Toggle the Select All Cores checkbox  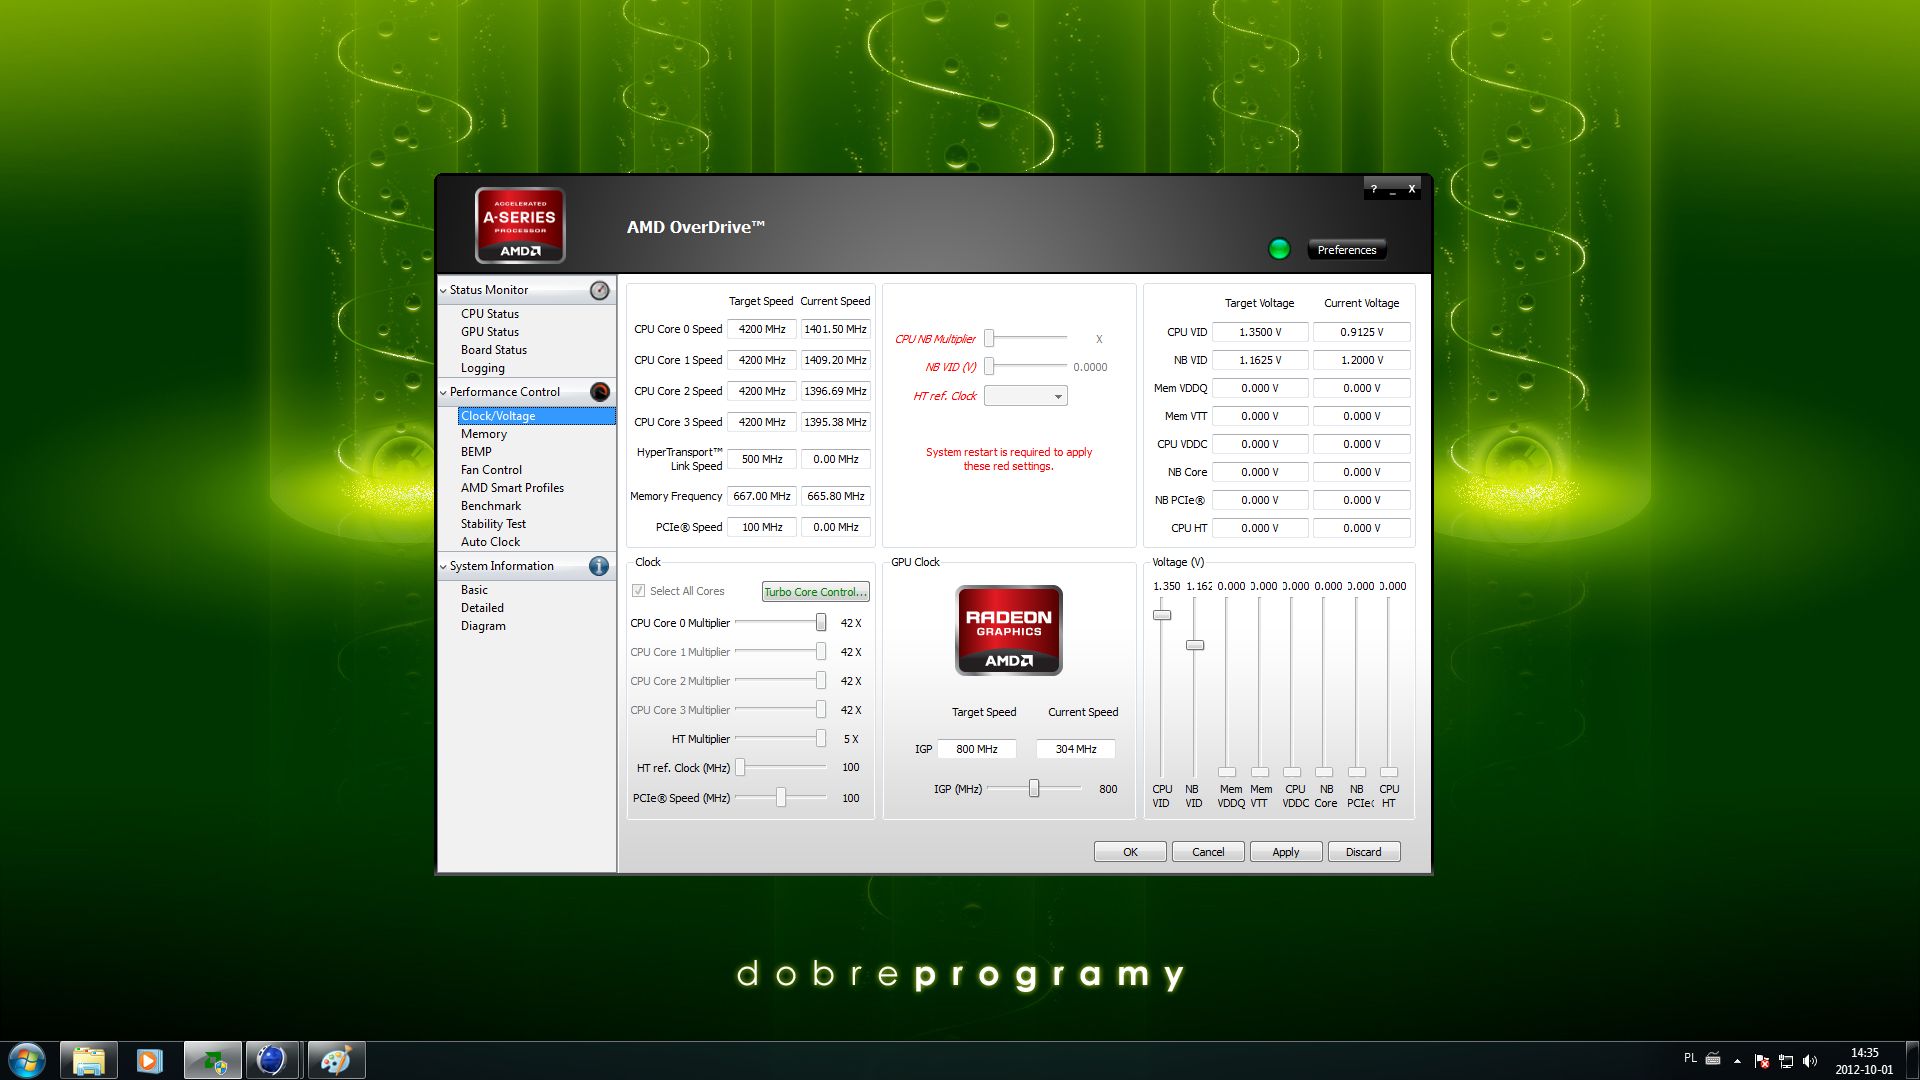(638, 591)
